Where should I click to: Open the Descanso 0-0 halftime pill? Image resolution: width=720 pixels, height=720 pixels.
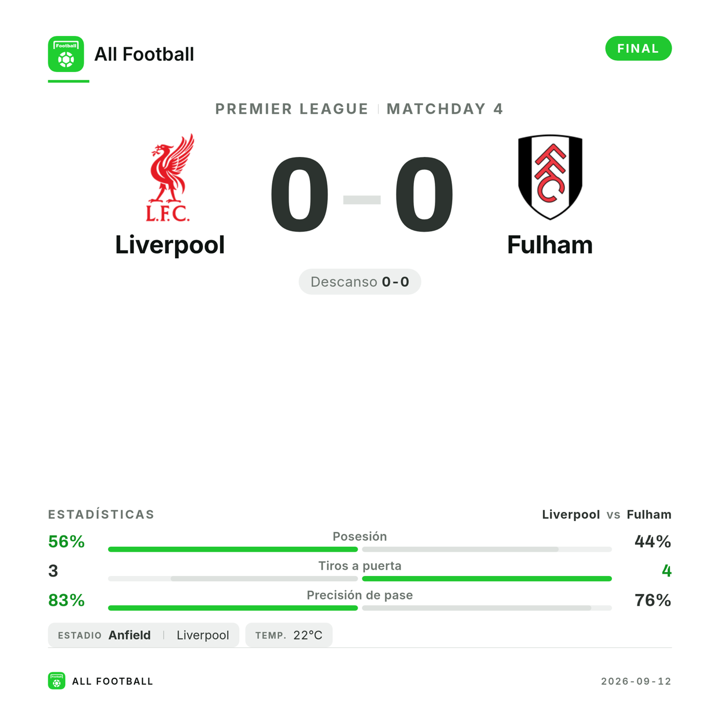360,281
